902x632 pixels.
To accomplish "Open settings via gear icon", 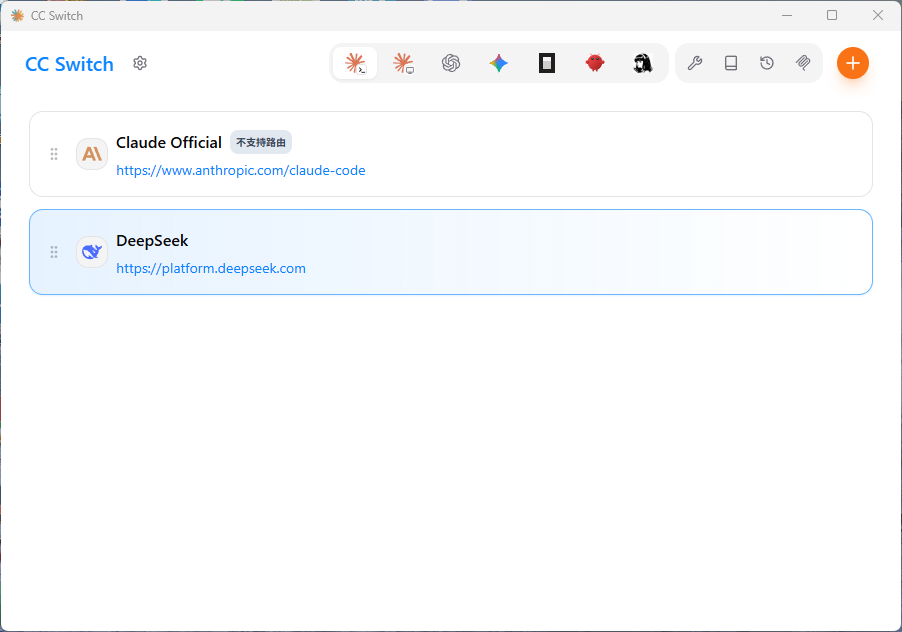I will [140, 63].
